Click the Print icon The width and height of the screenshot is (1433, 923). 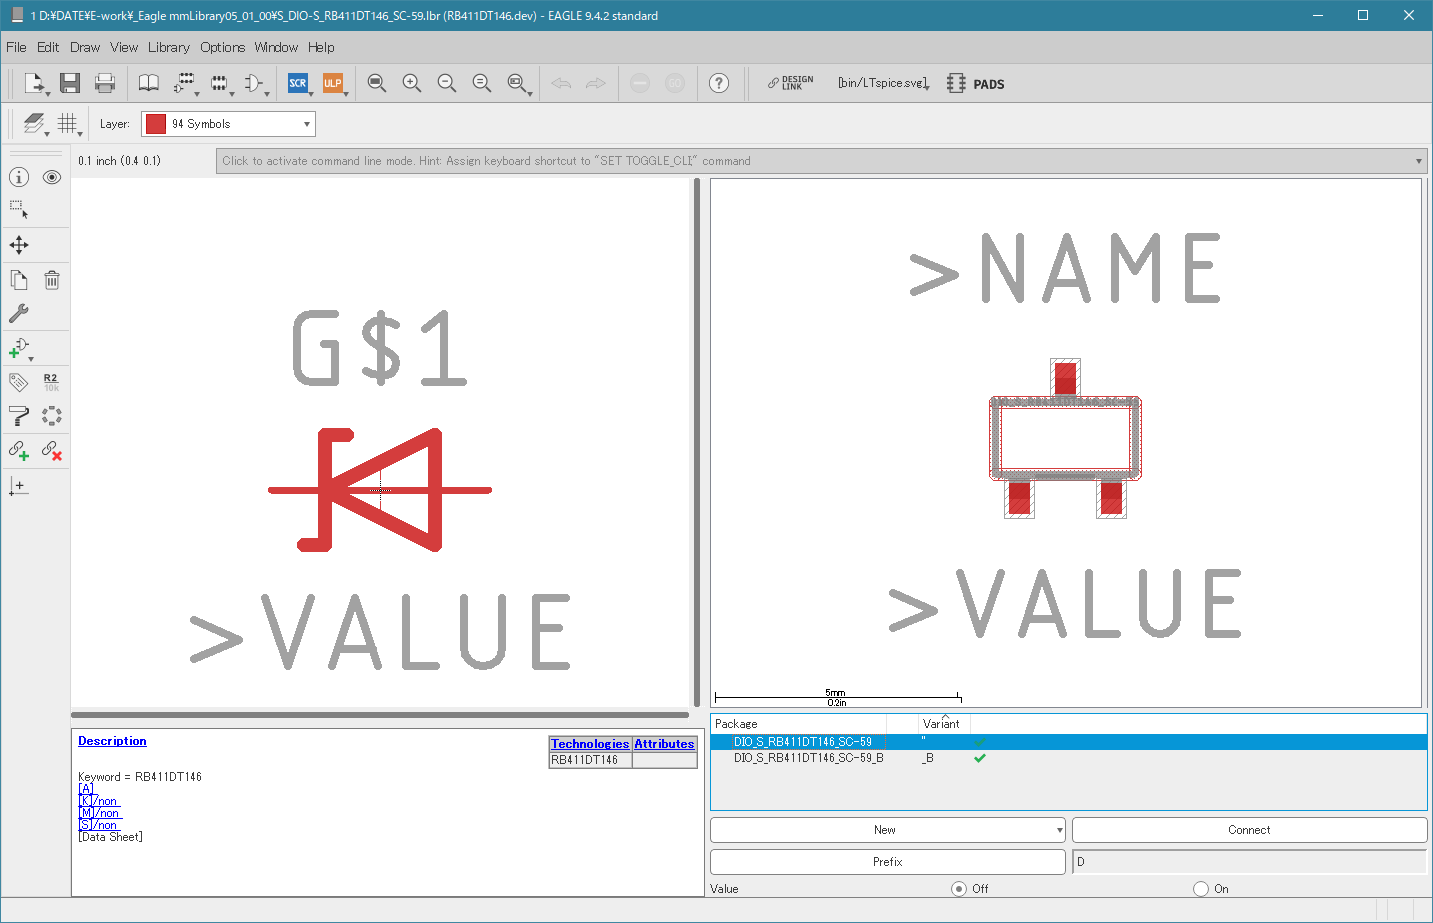[105, 83]
